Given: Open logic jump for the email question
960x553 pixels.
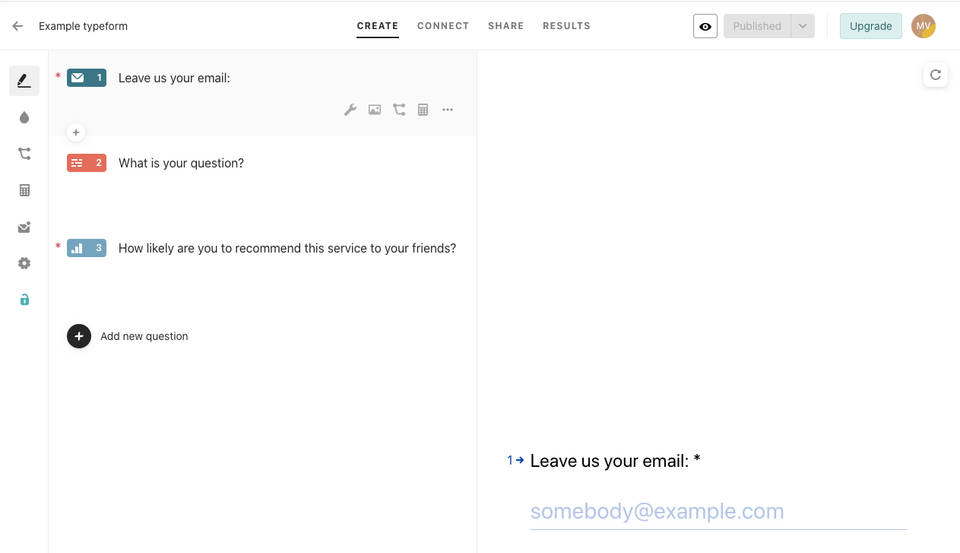Looking at the screenshot, I should pyautogui.click(x=399, y=110).
